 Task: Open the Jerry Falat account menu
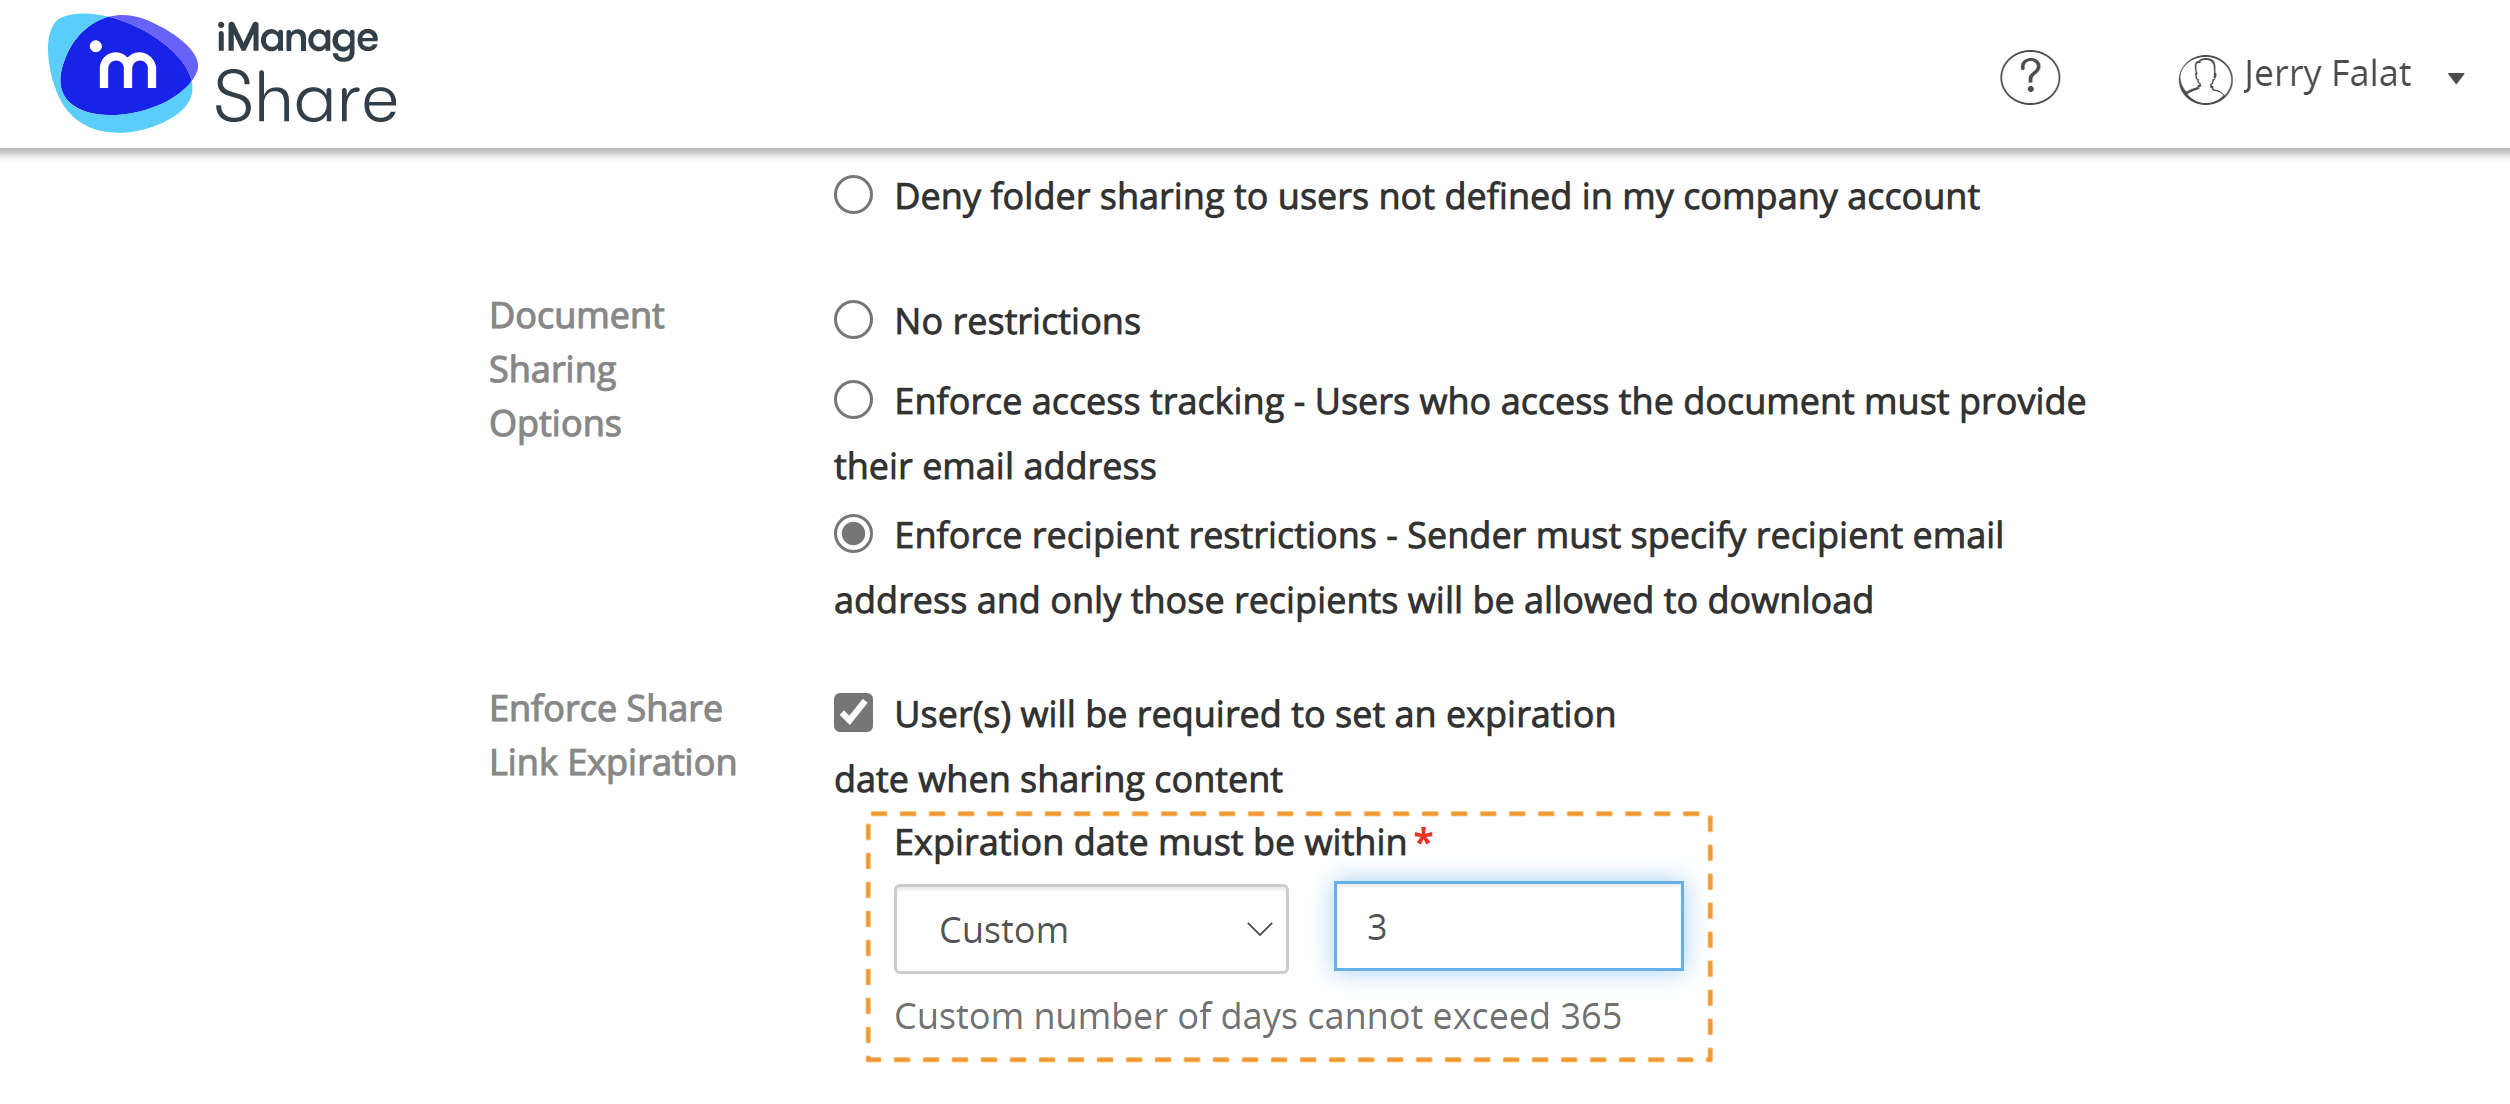2326,75
